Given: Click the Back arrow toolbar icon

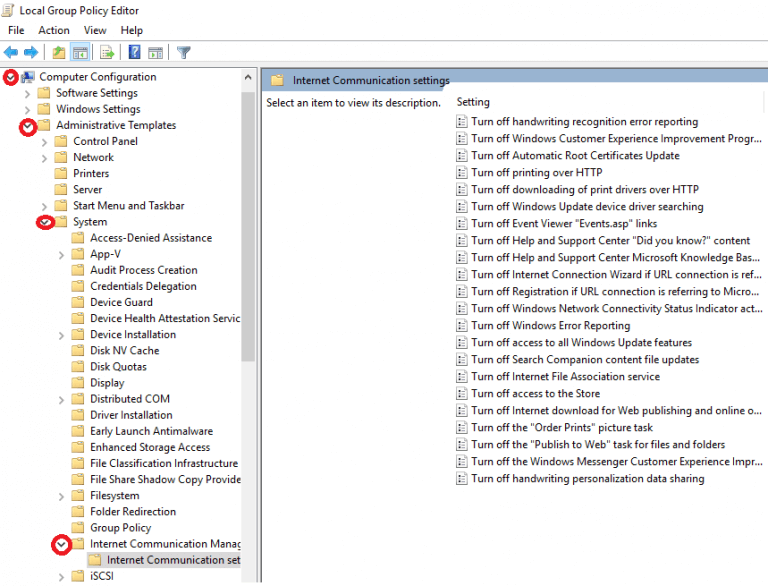Looking at the screenshot, I should [x=11, y=52].
